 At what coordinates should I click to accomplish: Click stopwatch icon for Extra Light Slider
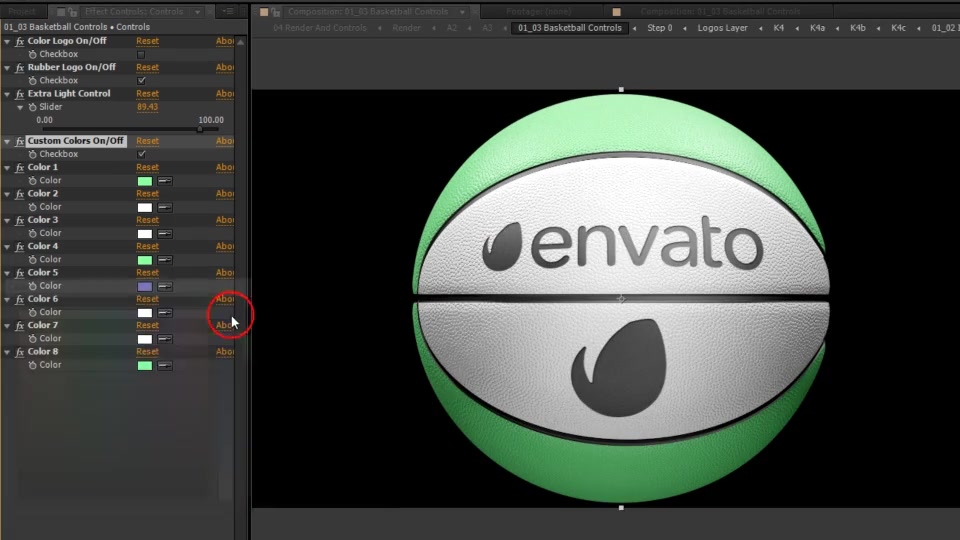[x=32, y=107]
